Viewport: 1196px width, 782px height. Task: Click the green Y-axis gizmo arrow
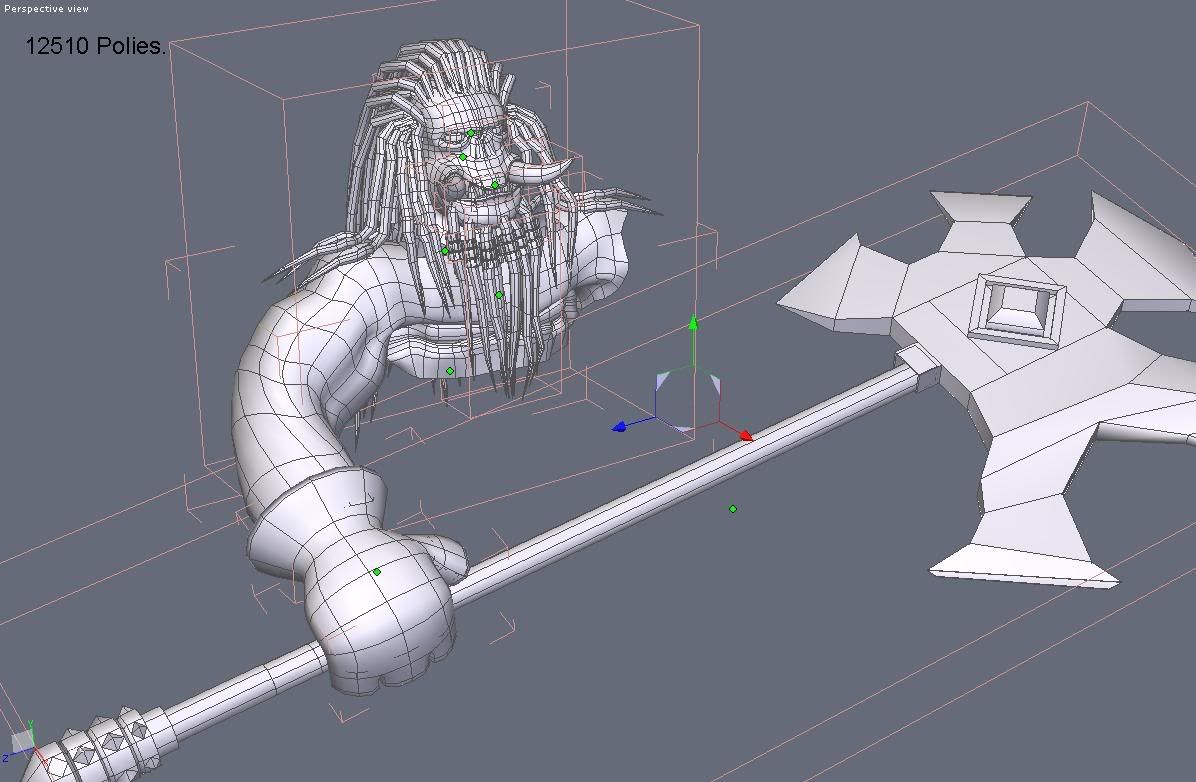693,324
